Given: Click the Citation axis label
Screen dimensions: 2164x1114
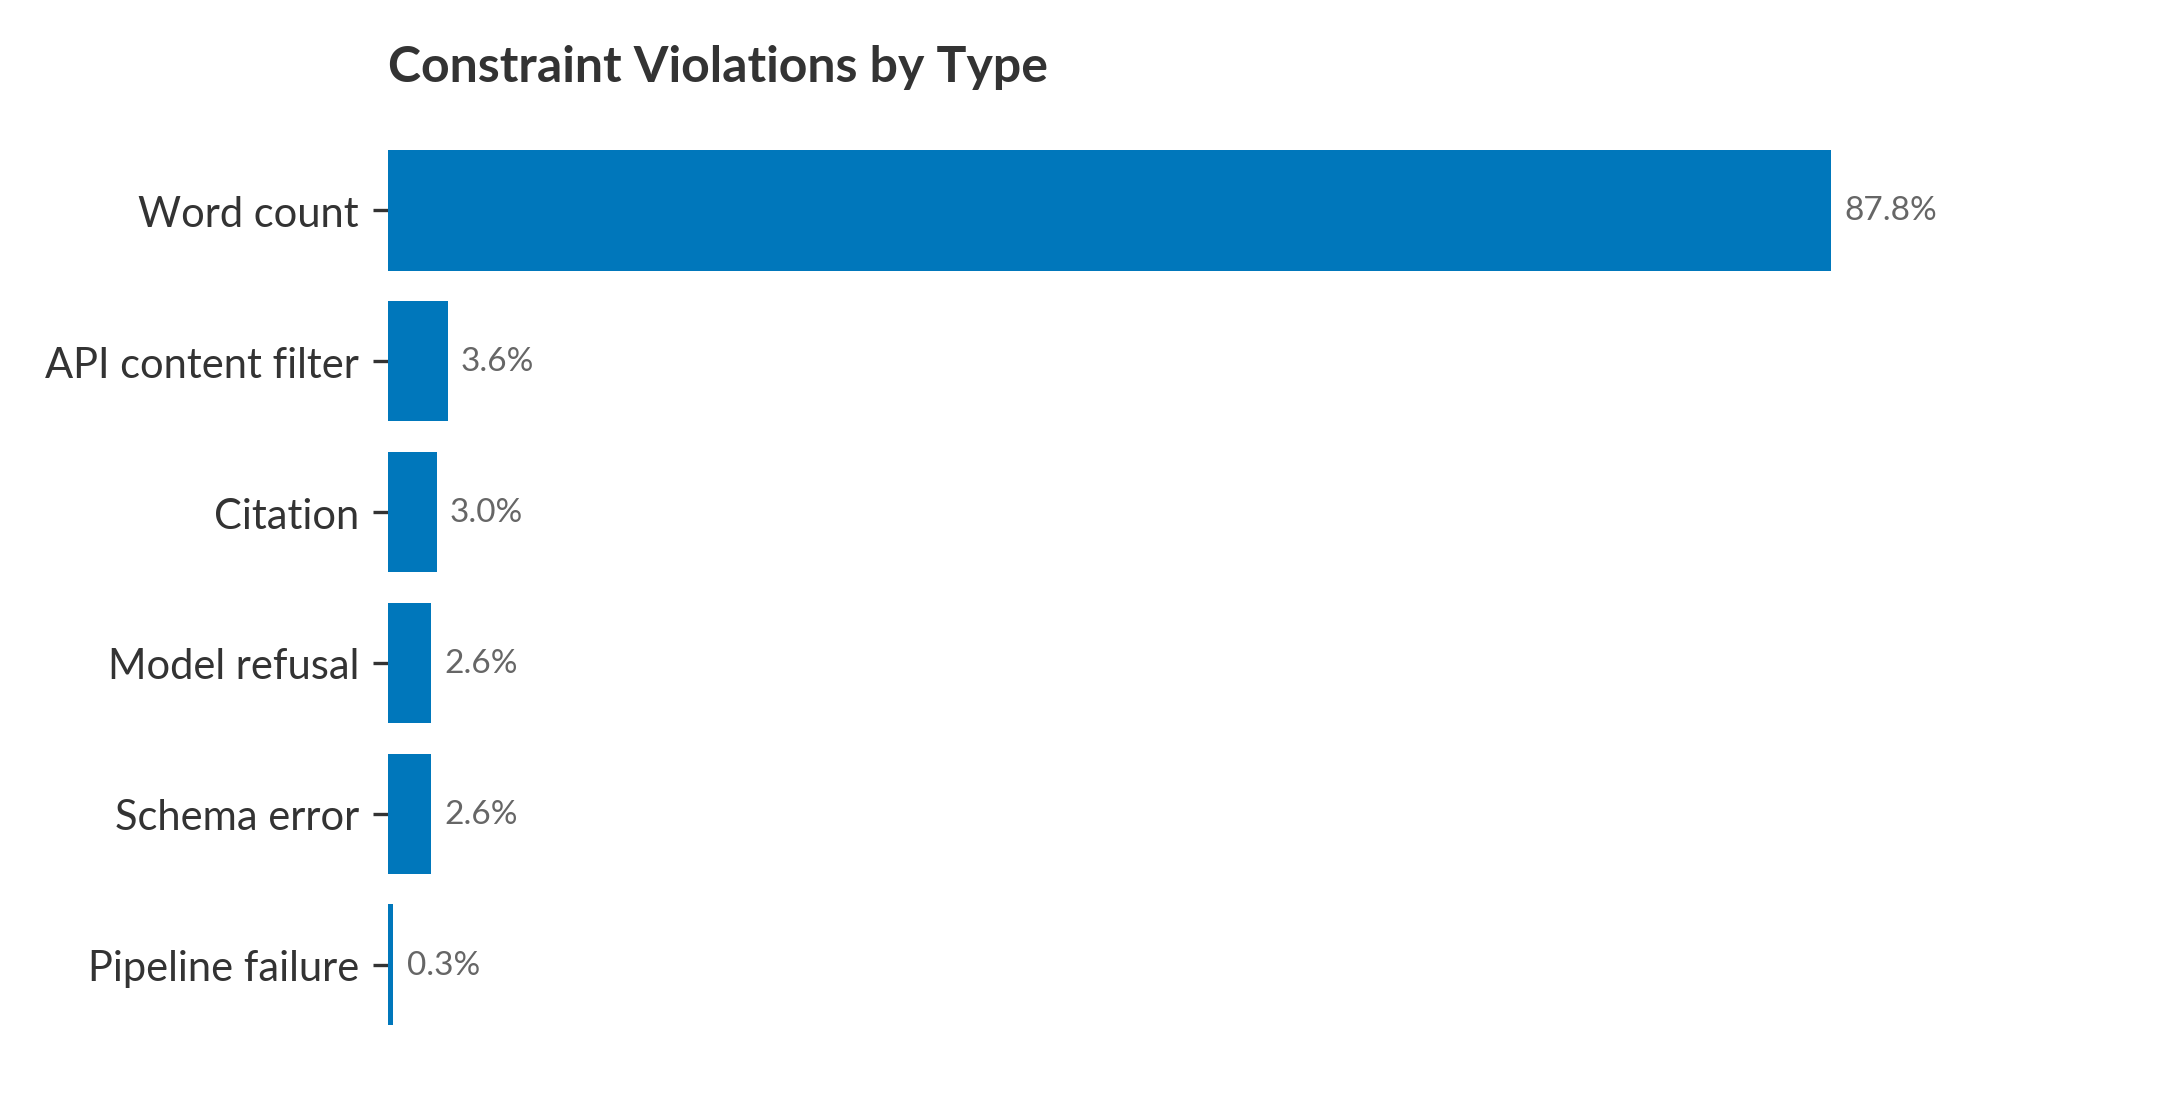Looking at the screenshot, I should 286,514.
